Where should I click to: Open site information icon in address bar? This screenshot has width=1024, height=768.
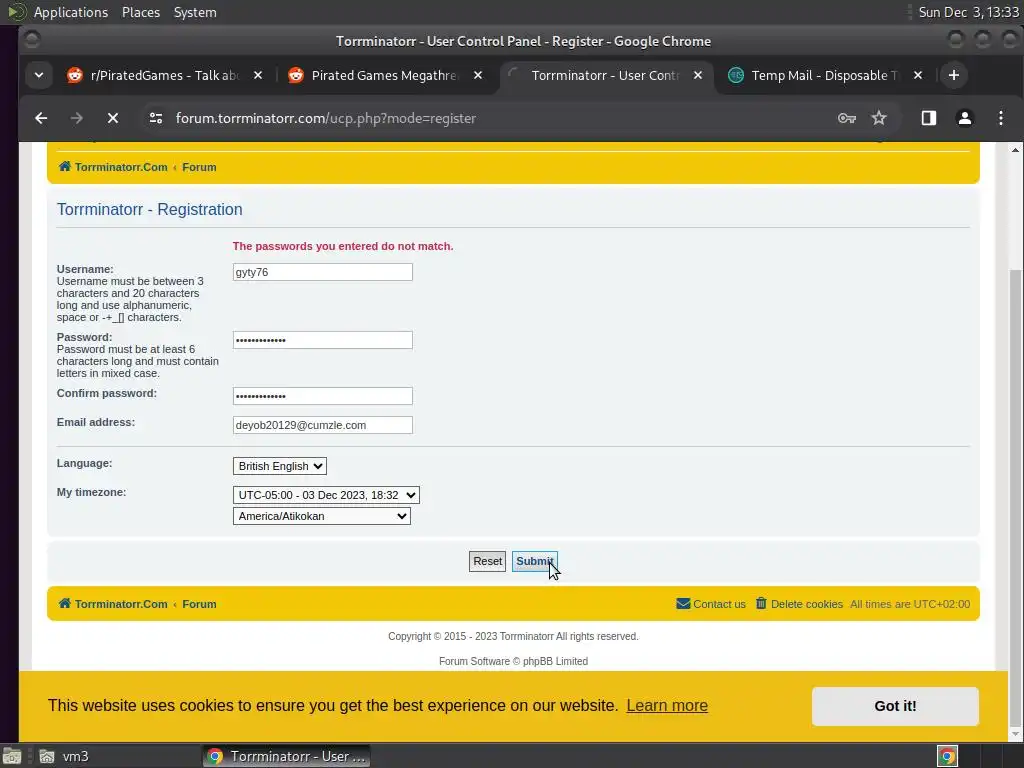click(x=155, y=118)
